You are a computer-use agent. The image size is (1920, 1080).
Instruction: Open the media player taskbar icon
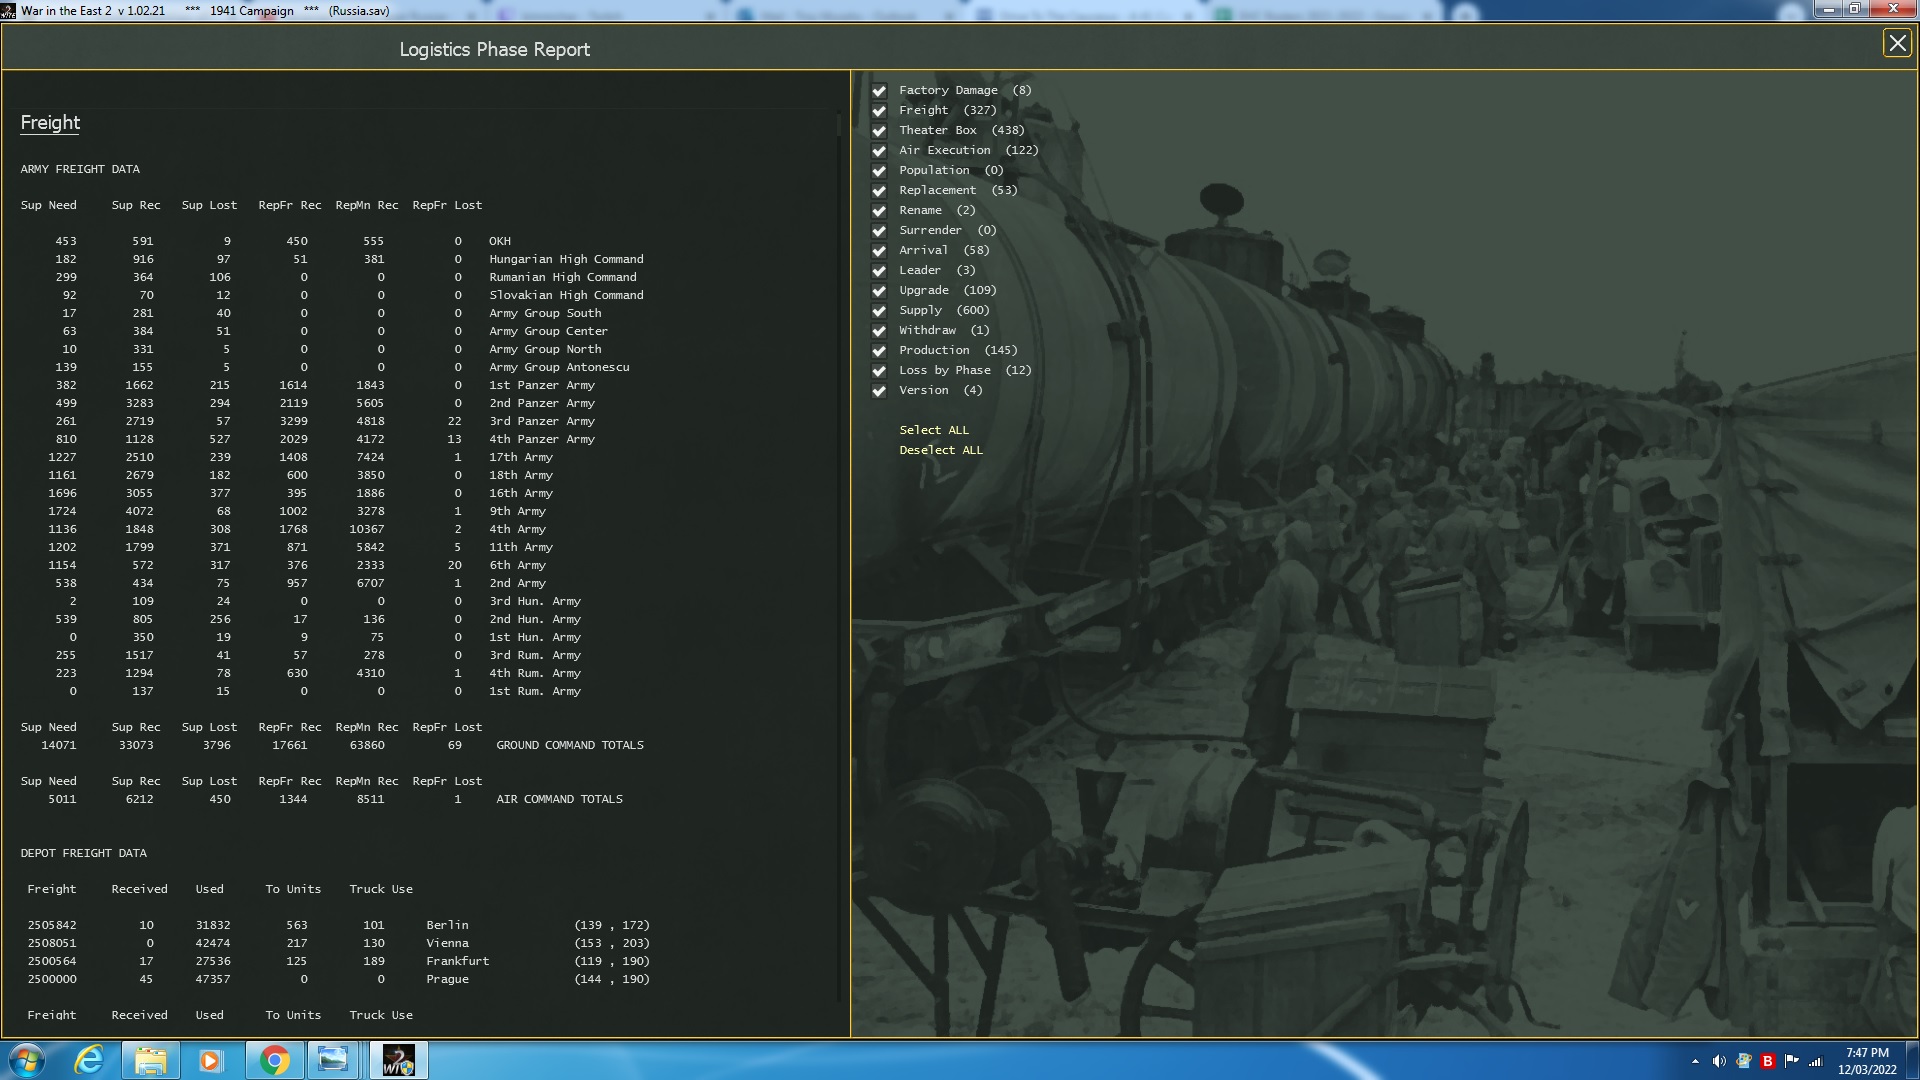pos(210,1060)
